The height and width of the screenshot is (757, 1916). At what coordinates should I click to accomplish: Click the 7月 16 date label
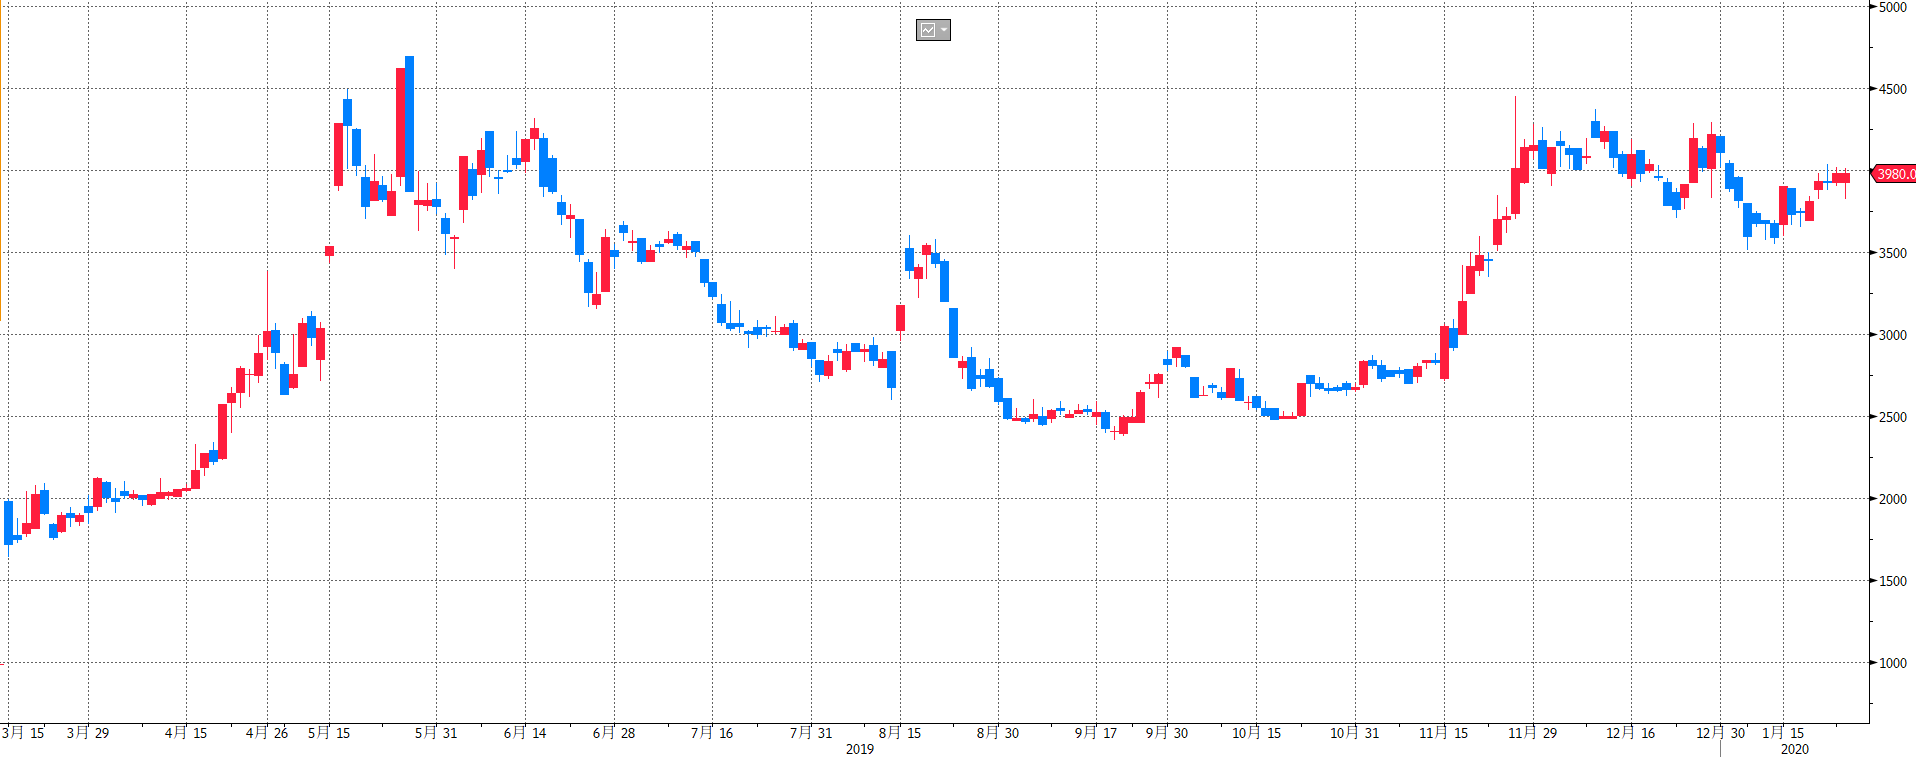click(712, 733)
